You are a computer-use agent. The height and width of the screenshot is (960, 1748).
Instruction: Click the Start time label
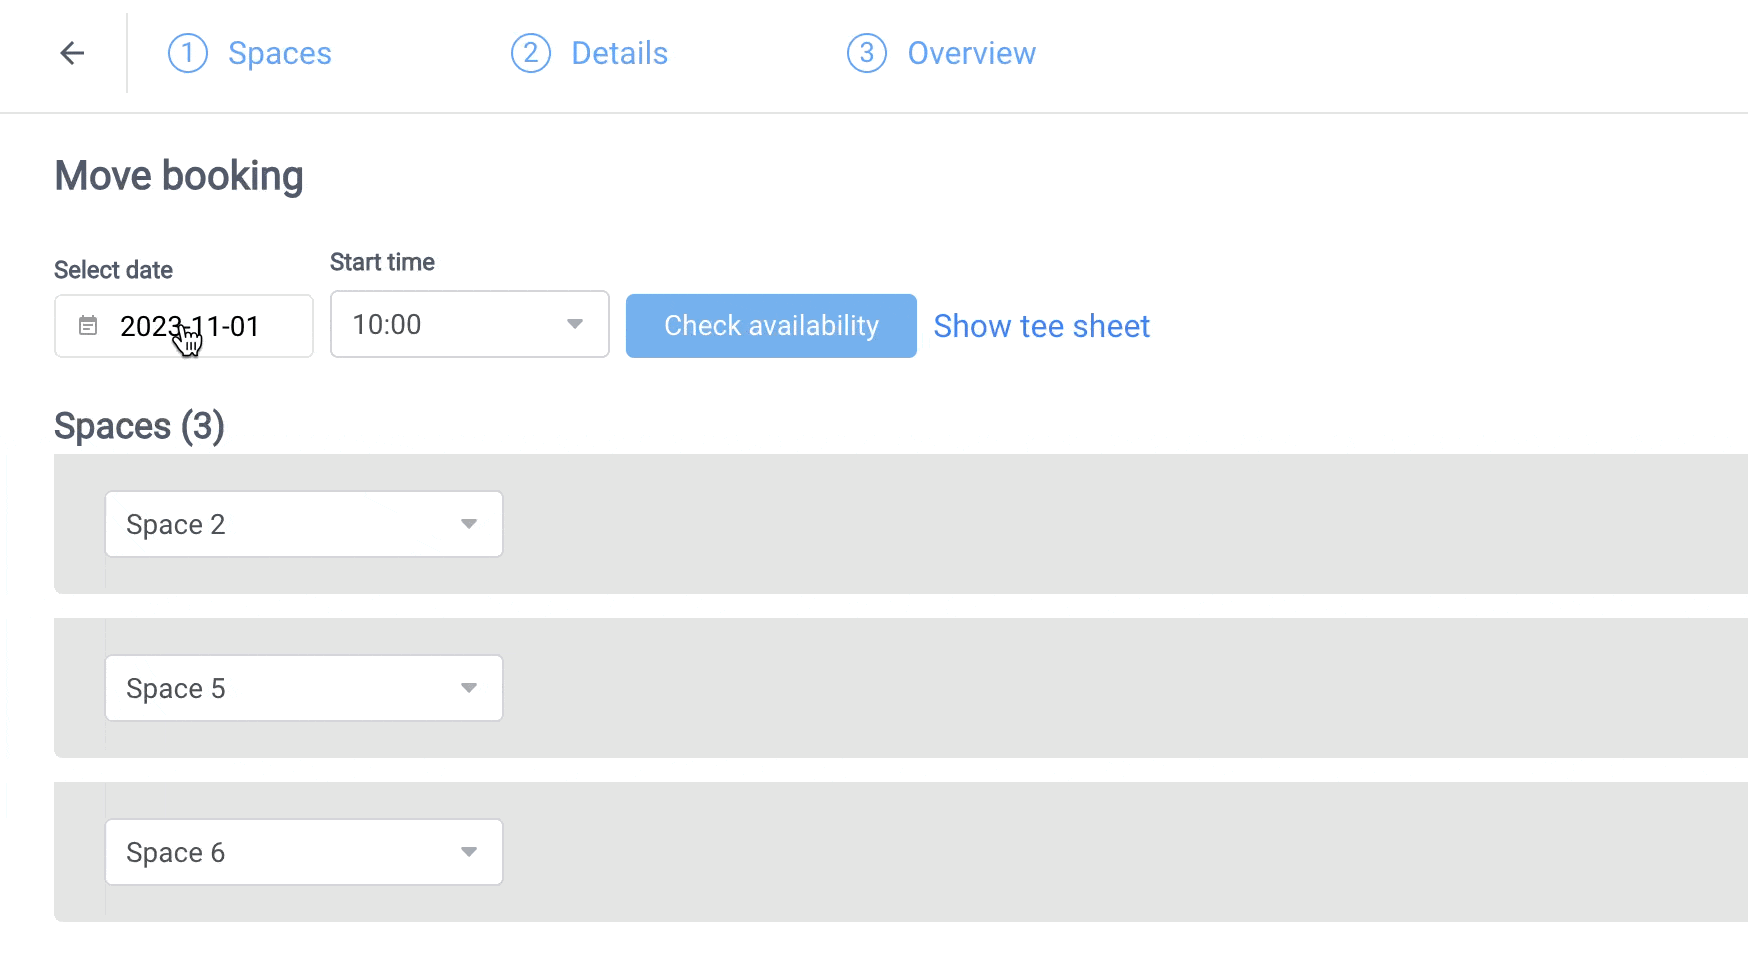tap(382, 262)
